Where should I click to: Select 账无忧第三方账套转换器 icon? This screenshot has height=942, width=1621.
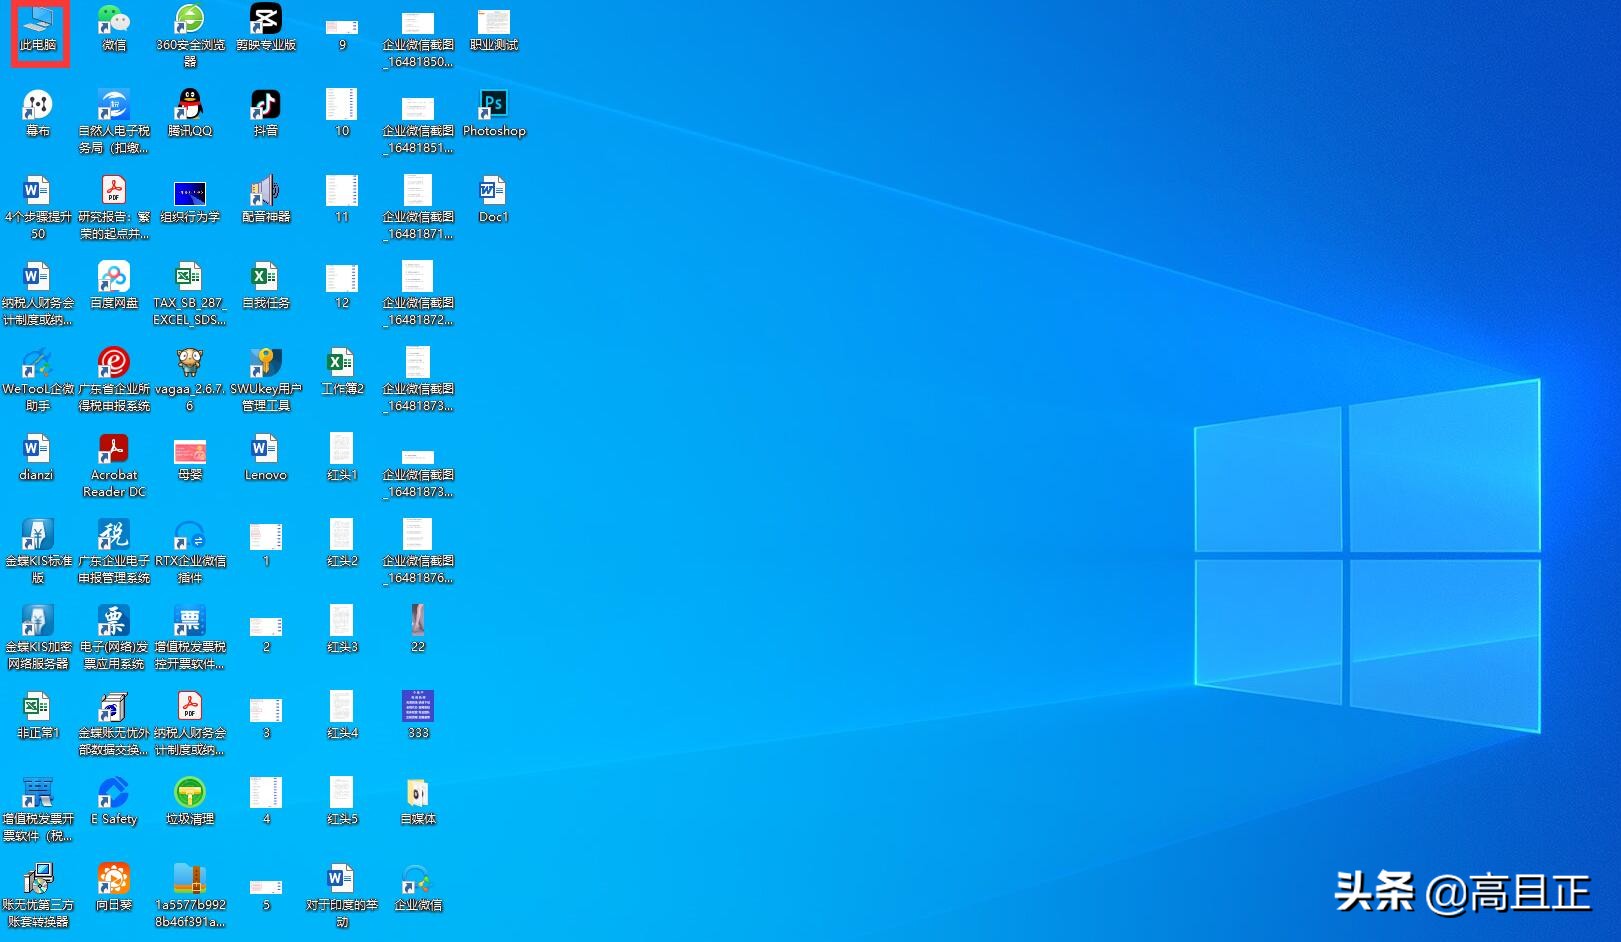click(x=38, y=895)
